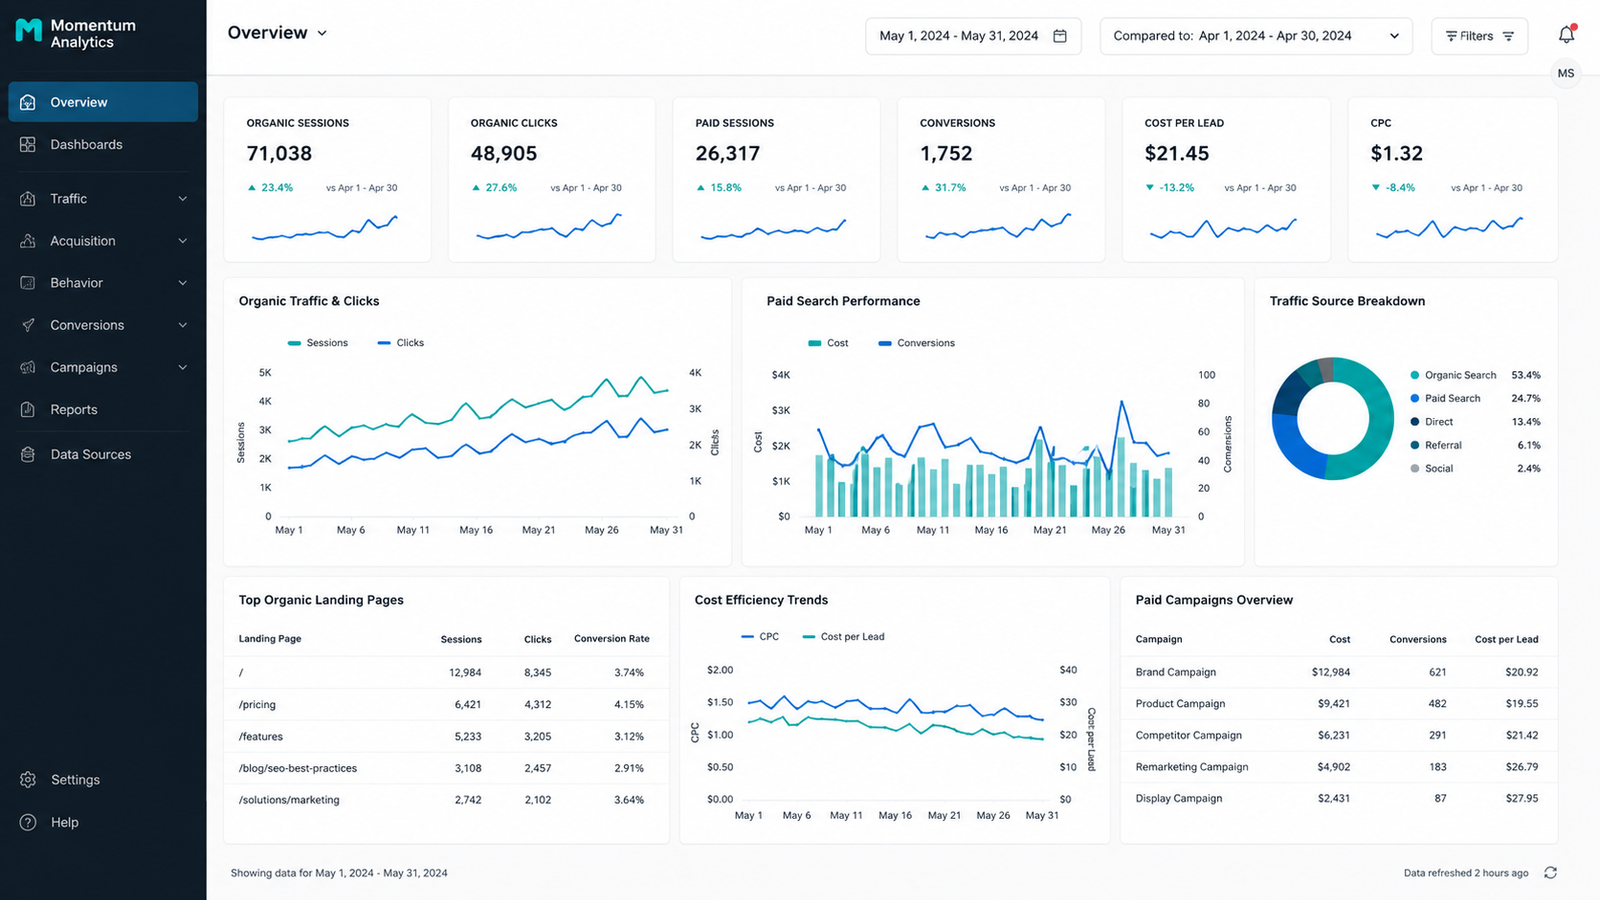Viewport: 1600px width, 900px height.
Task: Open the MS user avatar
Action: 1566,73
